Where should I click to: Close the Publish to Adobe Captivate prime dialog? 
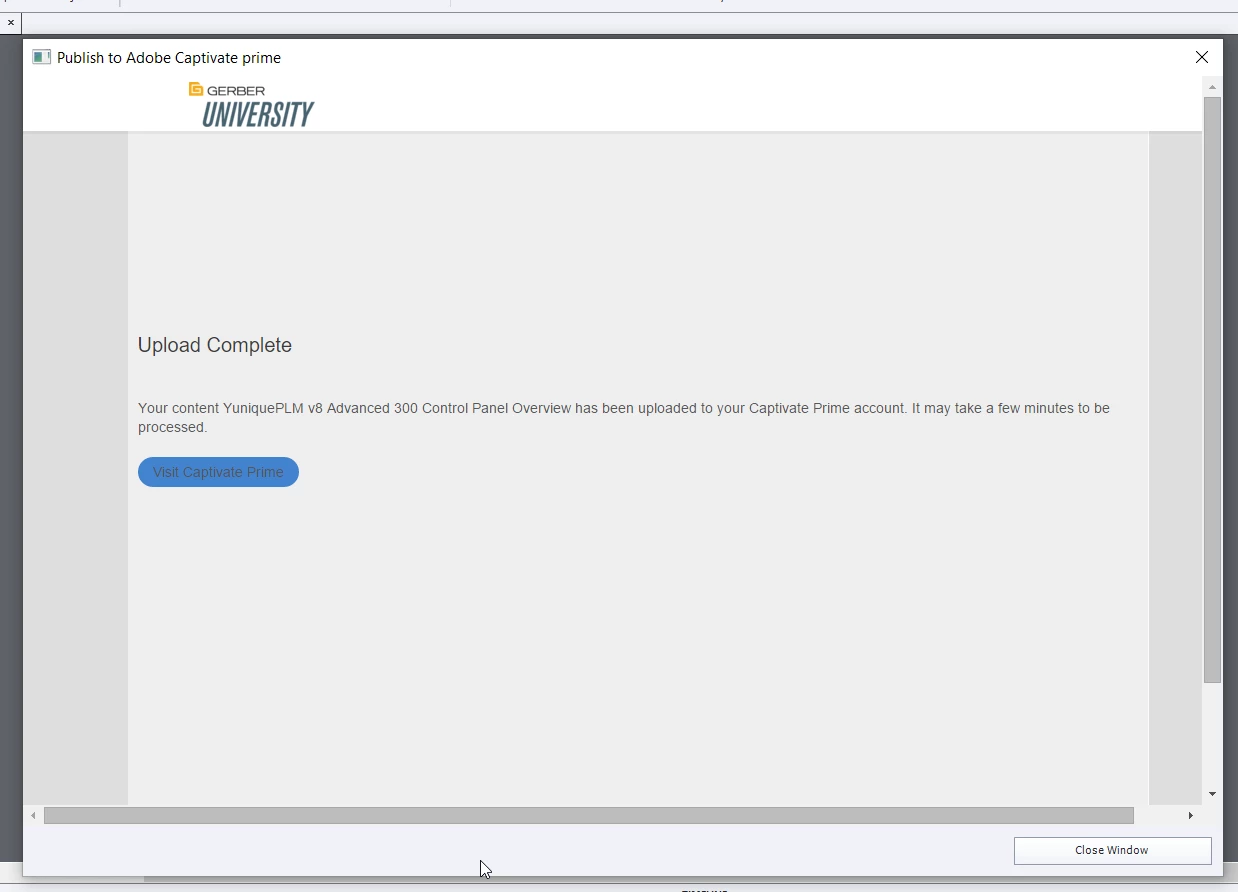click(x=1202, y=57)
